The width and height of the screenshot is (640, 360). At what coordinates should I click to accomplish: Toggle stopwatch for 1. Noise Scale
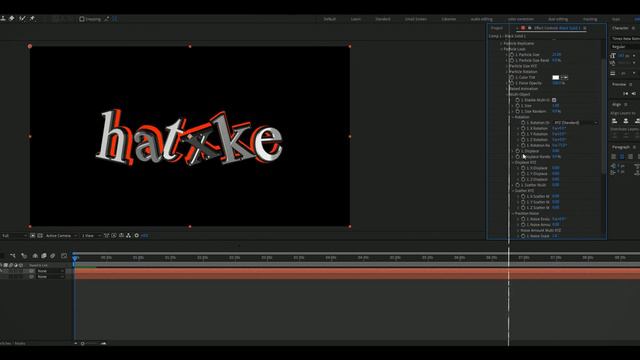523,236
